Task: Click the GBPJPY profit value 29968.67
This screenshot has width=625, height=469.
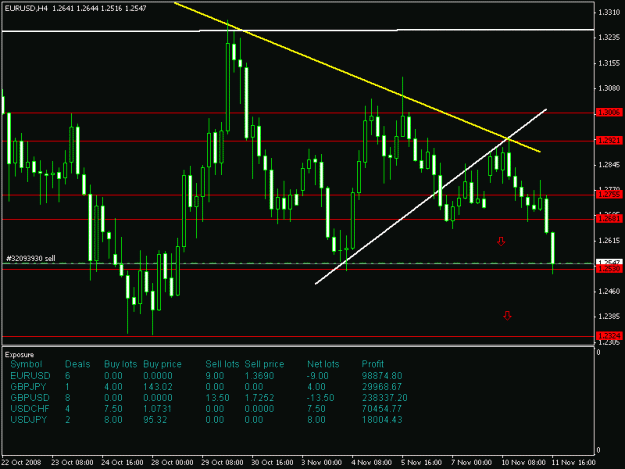Action: click(382, 387)
